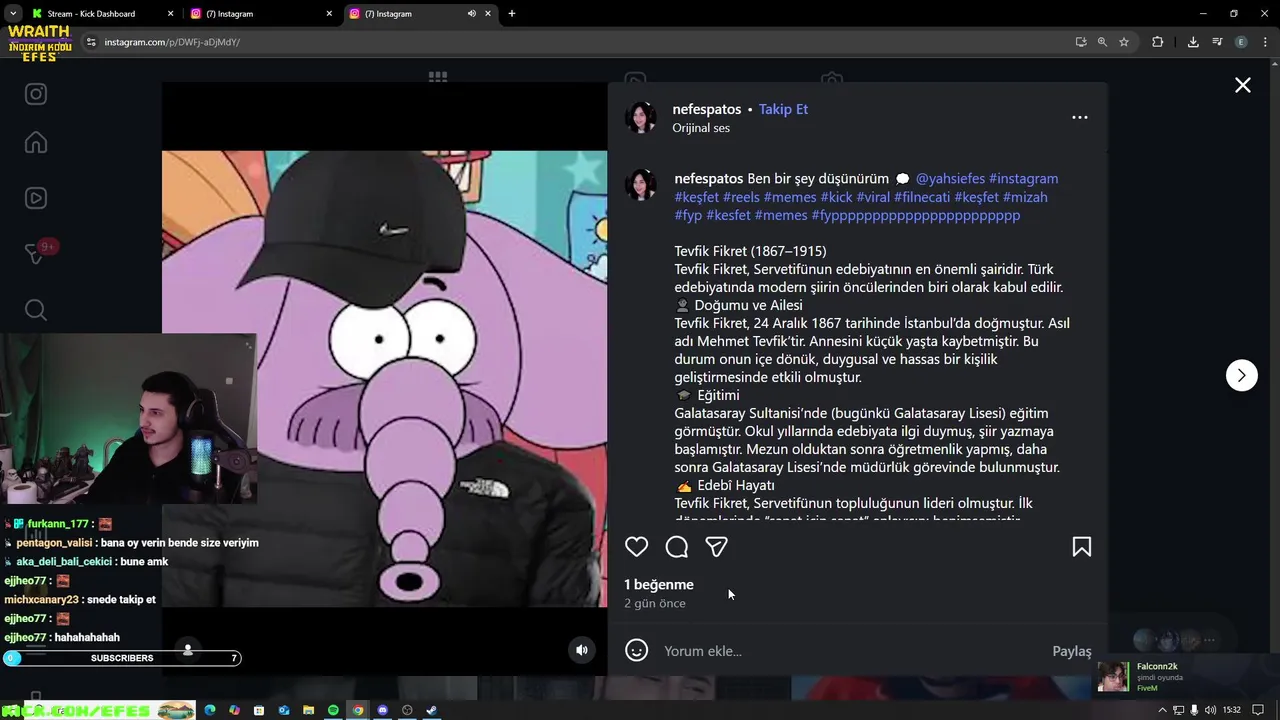Screen dimensions: 1280x720
Task: Open Instagram Search in the sidebar
Action: (36, 310)
